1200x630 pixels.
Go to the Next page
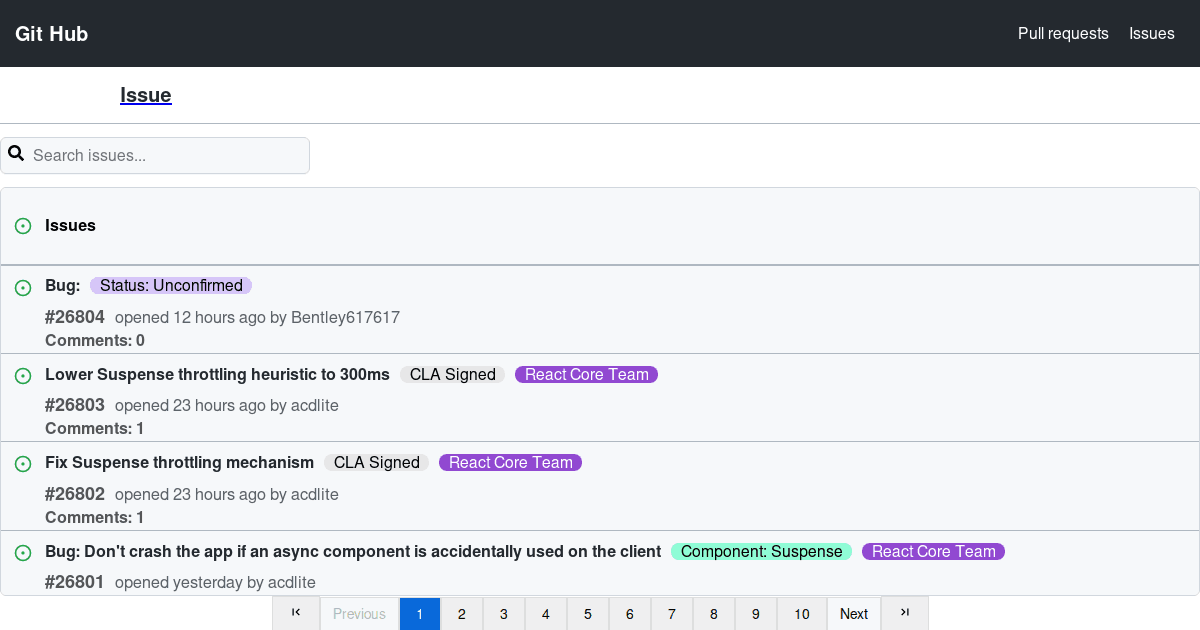[854, 613]
